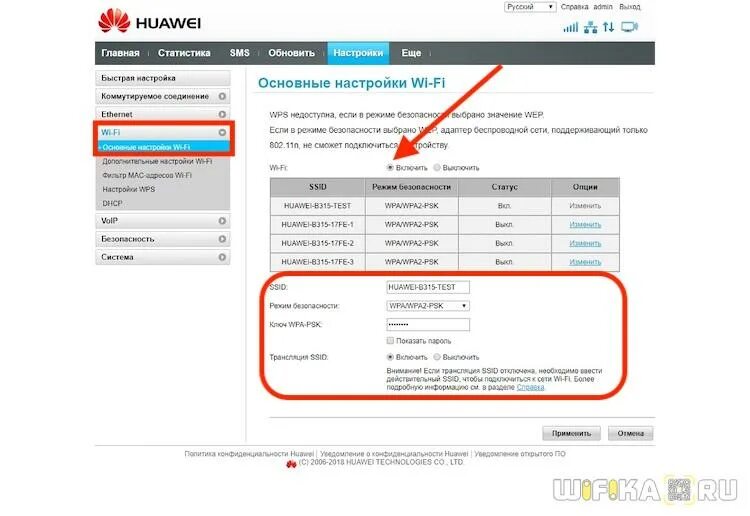Click the Режим безопасности column header

(411, 187)
